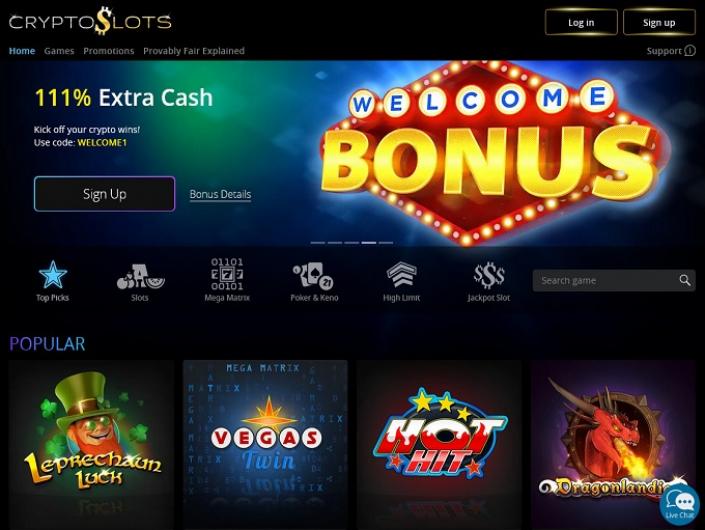This screenshot has height=530, width=705.
Task: Go to the Games menu item
Action: pyautogui.click(x=59, y=51)
